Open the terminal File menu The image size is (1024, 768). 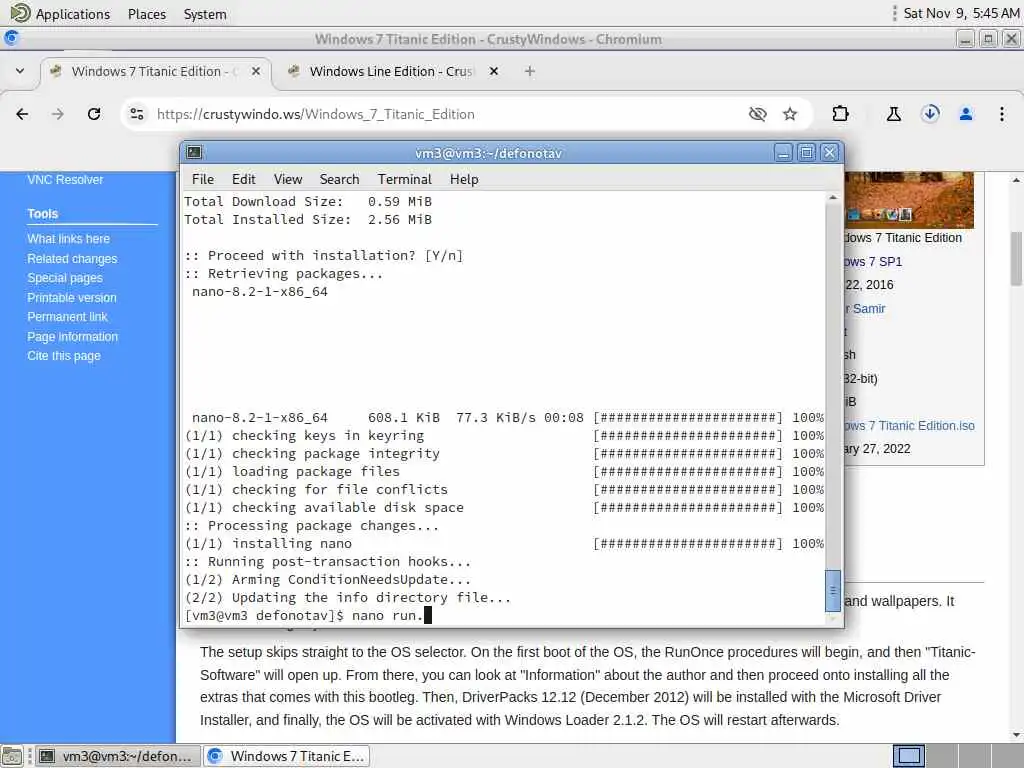[x=202, y=179]
